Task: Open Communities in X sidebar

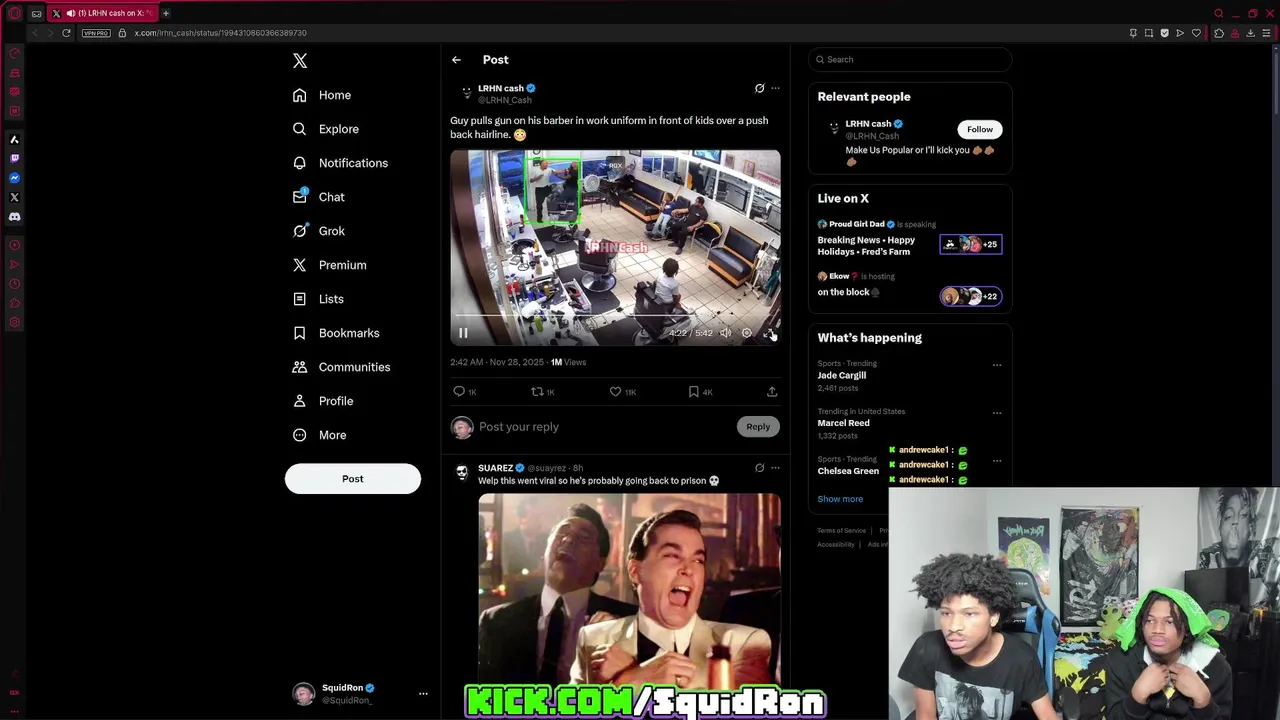Action: point(341,367)
